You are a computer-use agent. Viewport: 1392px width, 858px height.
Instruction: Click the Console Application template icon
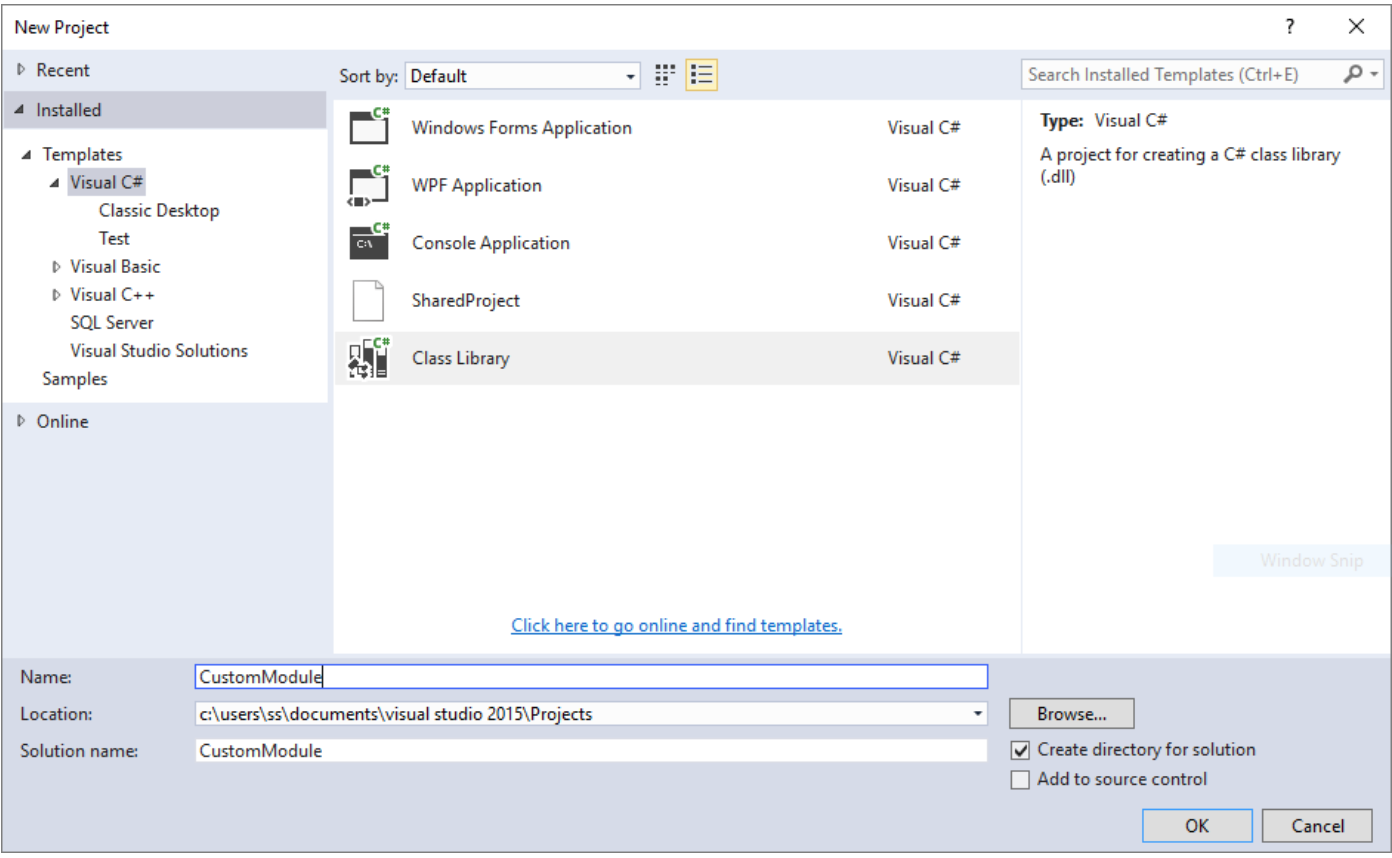(369, 243)
